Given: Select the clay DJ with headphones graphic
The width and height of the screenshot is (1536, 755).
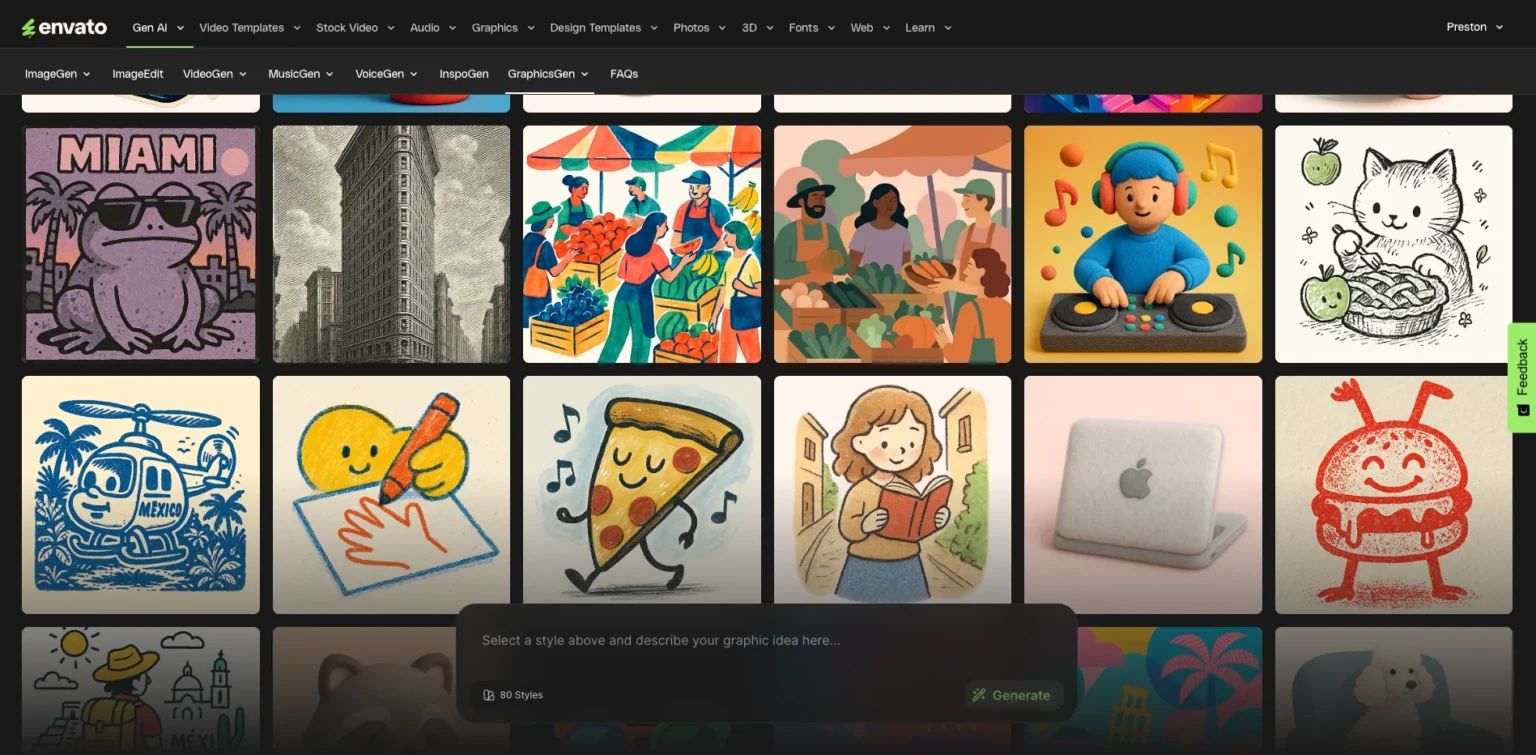Looking at the screenshot, I should tap(1143, 244).
